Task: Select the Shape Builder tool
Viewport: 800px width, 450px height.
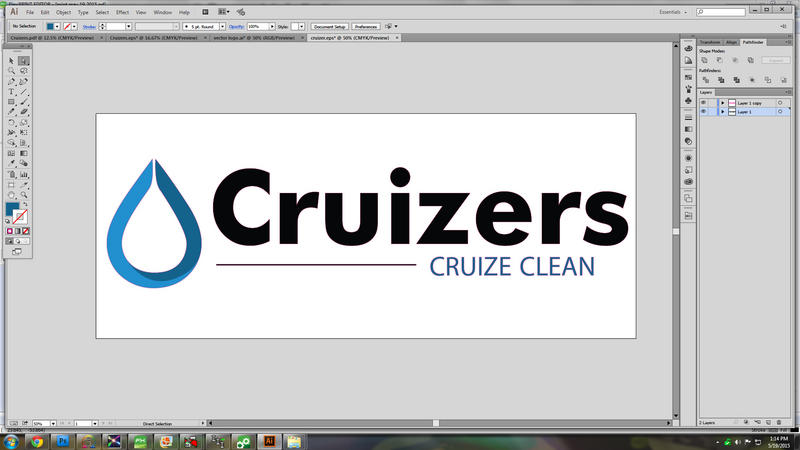Action: click(x=11, y=143)
